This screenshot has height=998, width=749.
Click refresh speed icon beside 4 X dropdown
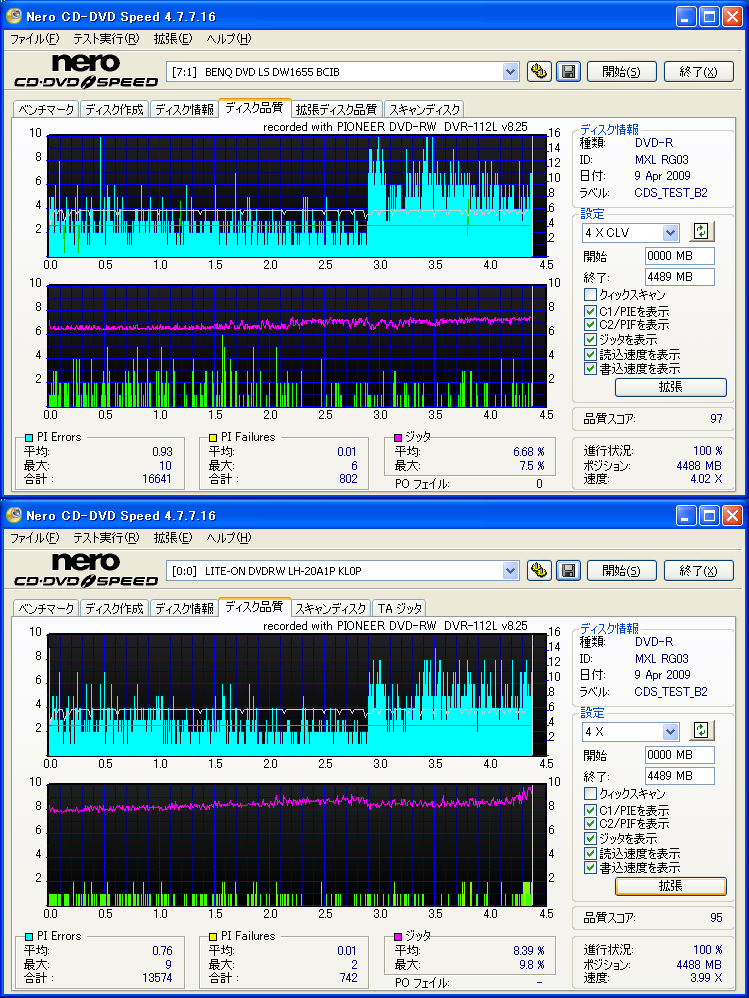click(x=701, y=731)
